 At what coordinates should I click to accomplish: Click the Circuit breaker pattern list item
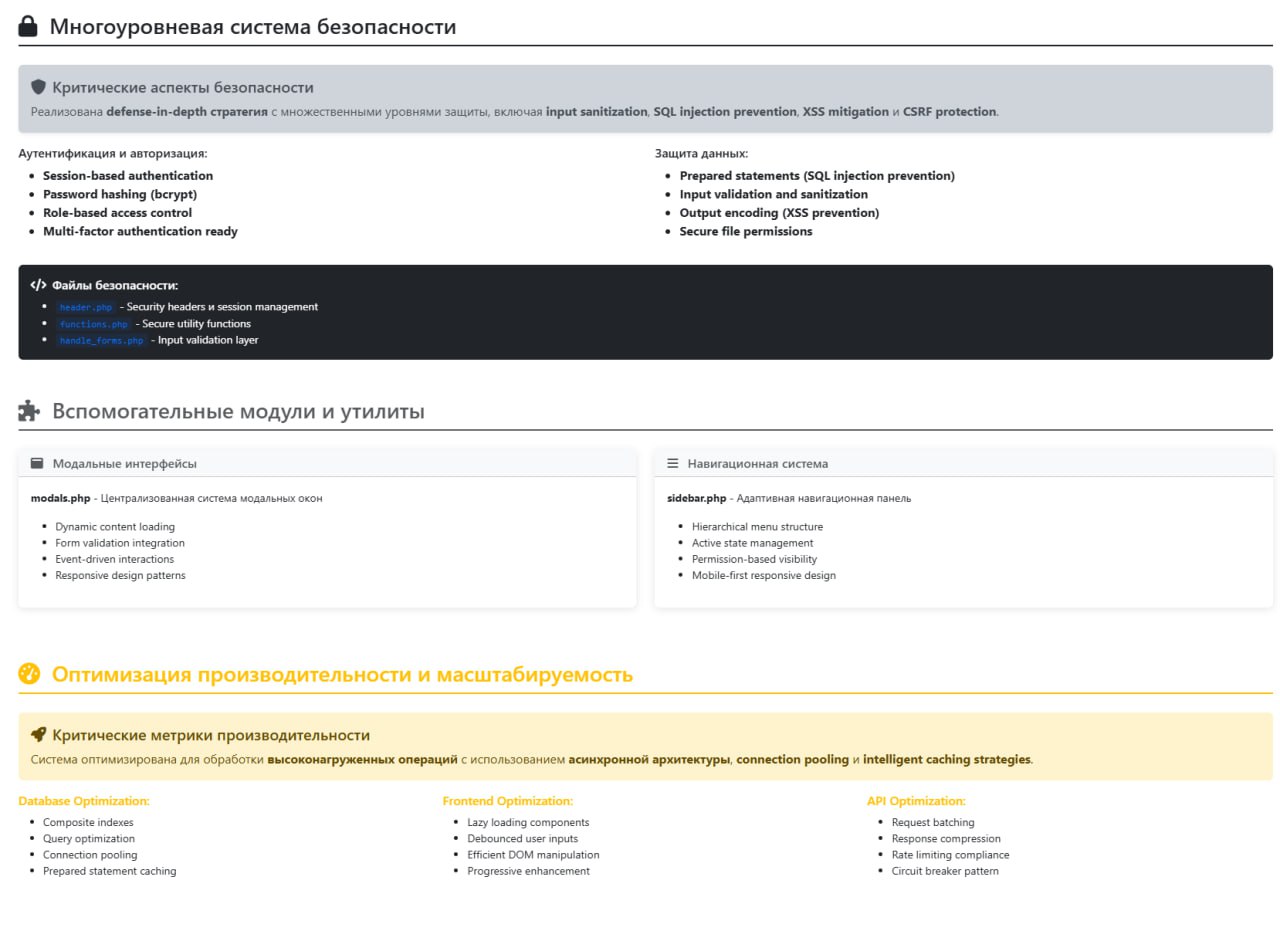click(945, 871)
